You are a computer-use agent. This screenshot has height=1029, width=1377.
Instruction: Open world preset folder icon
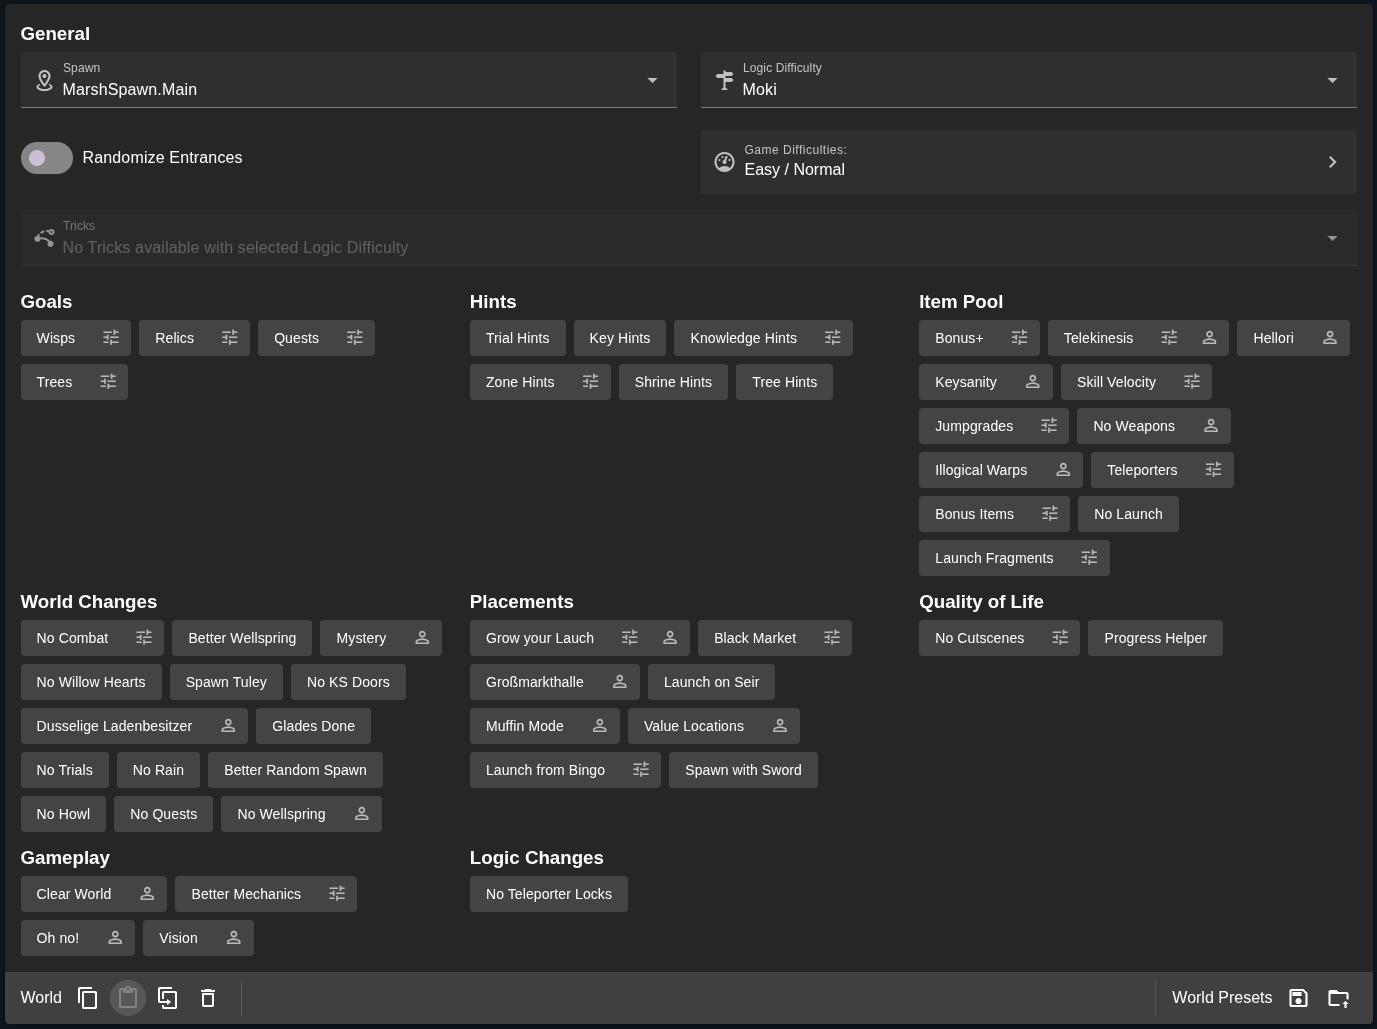(1339, 998)
